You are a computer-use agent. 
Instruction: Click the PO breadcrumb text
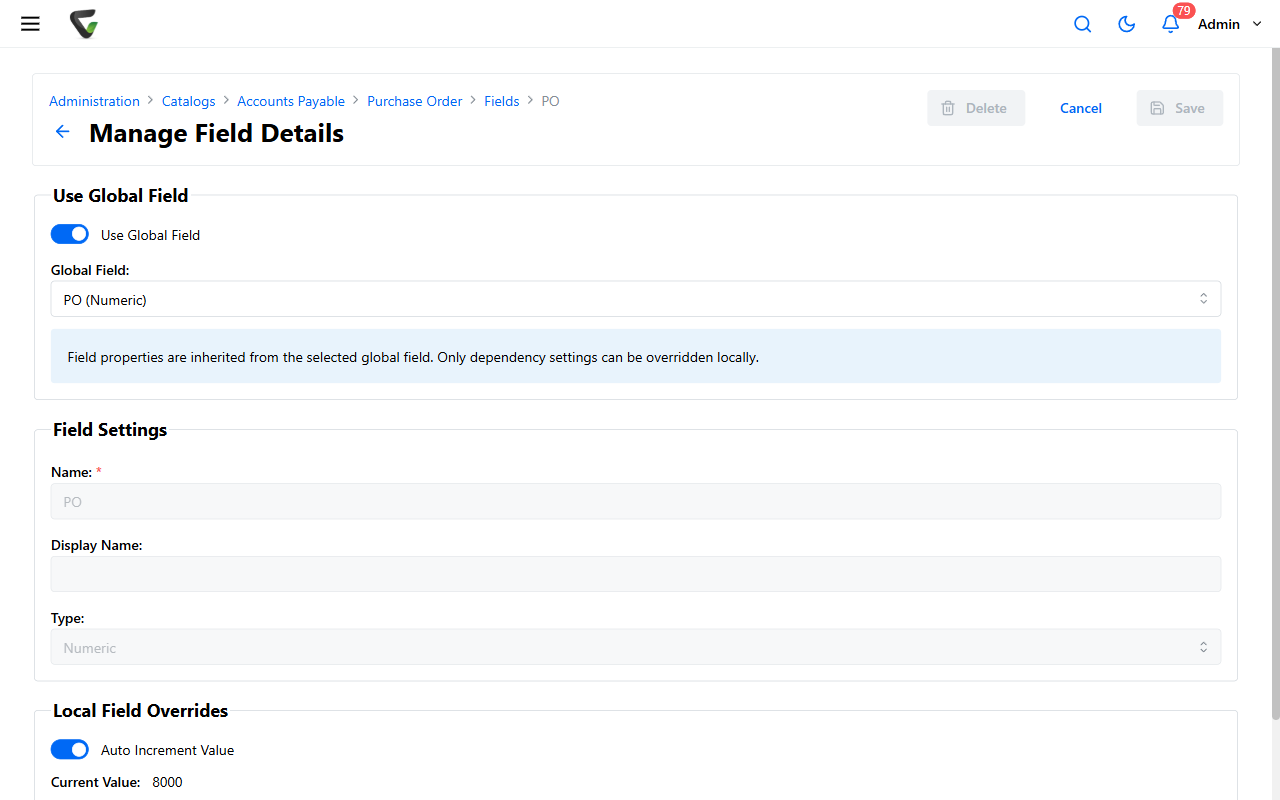point(550,101)
